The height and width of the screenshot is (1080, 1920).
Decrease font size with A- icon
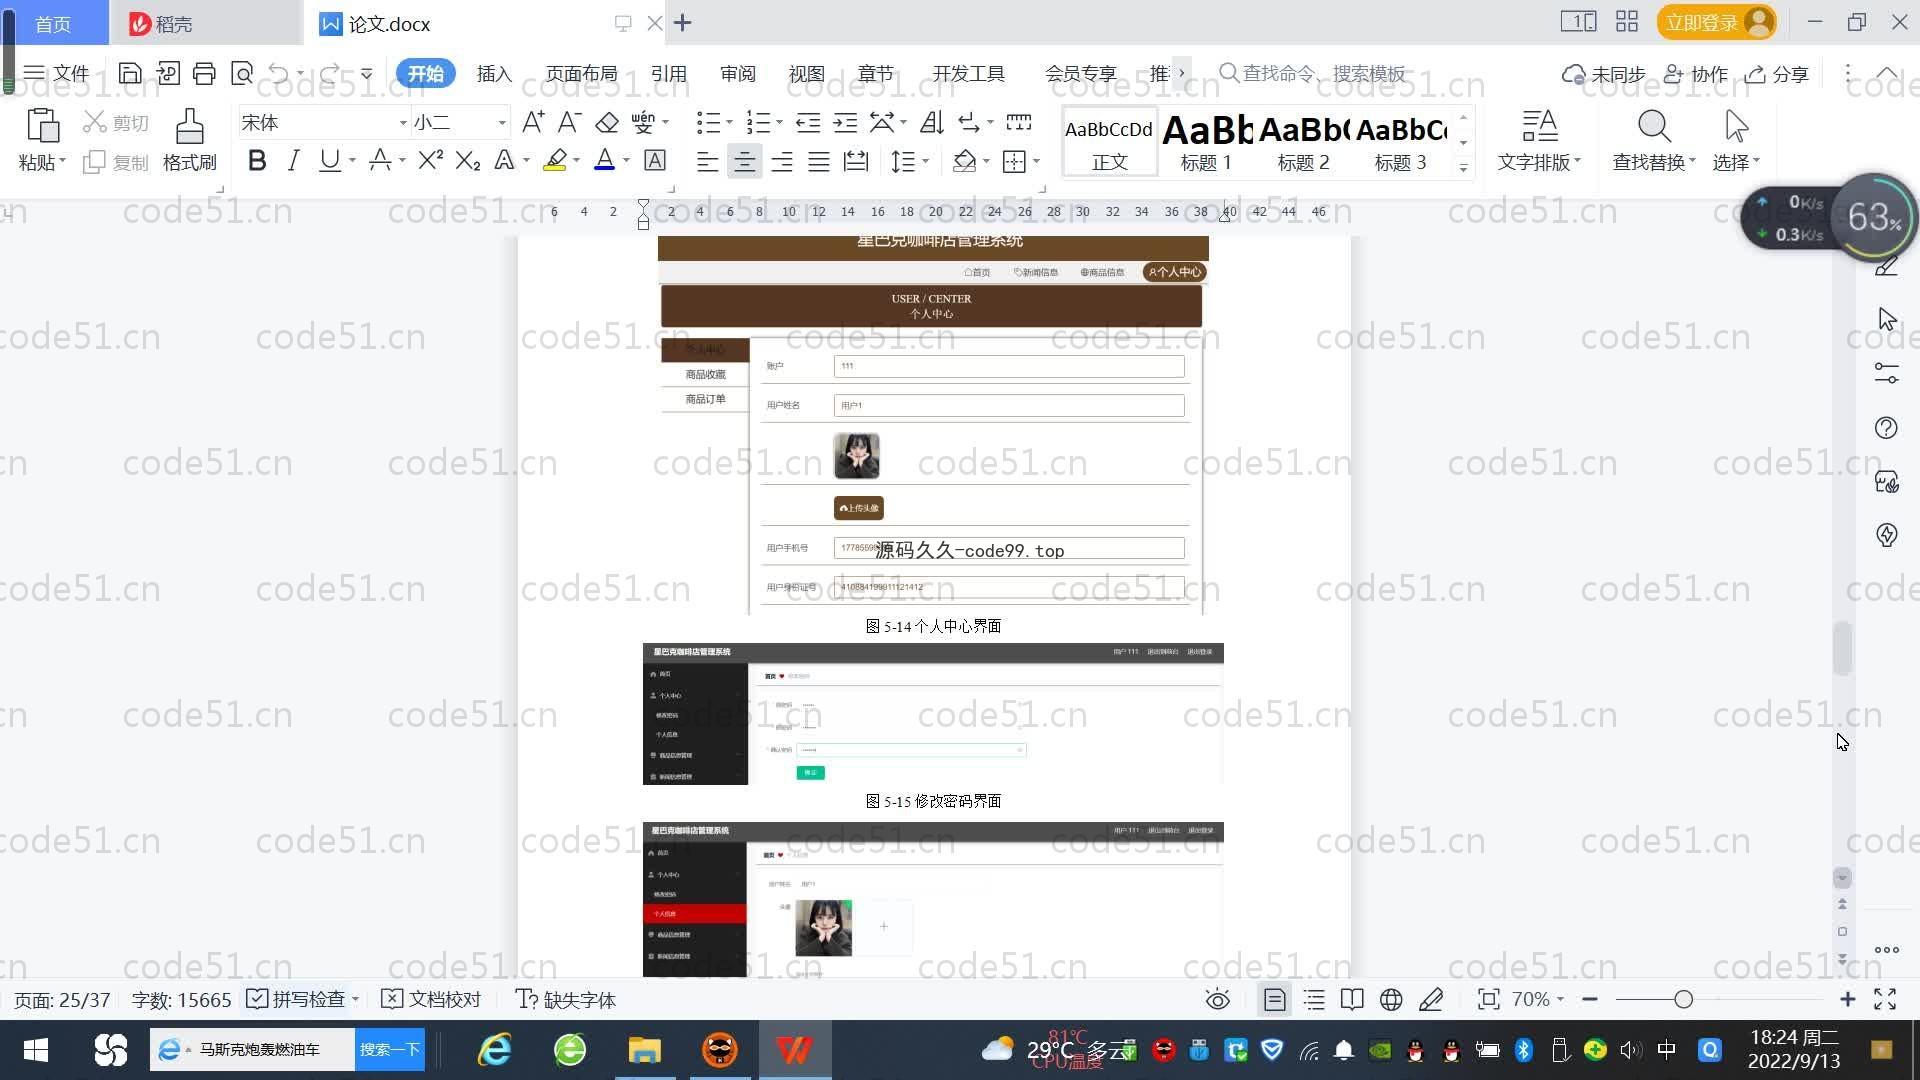(x=569, y=122)
